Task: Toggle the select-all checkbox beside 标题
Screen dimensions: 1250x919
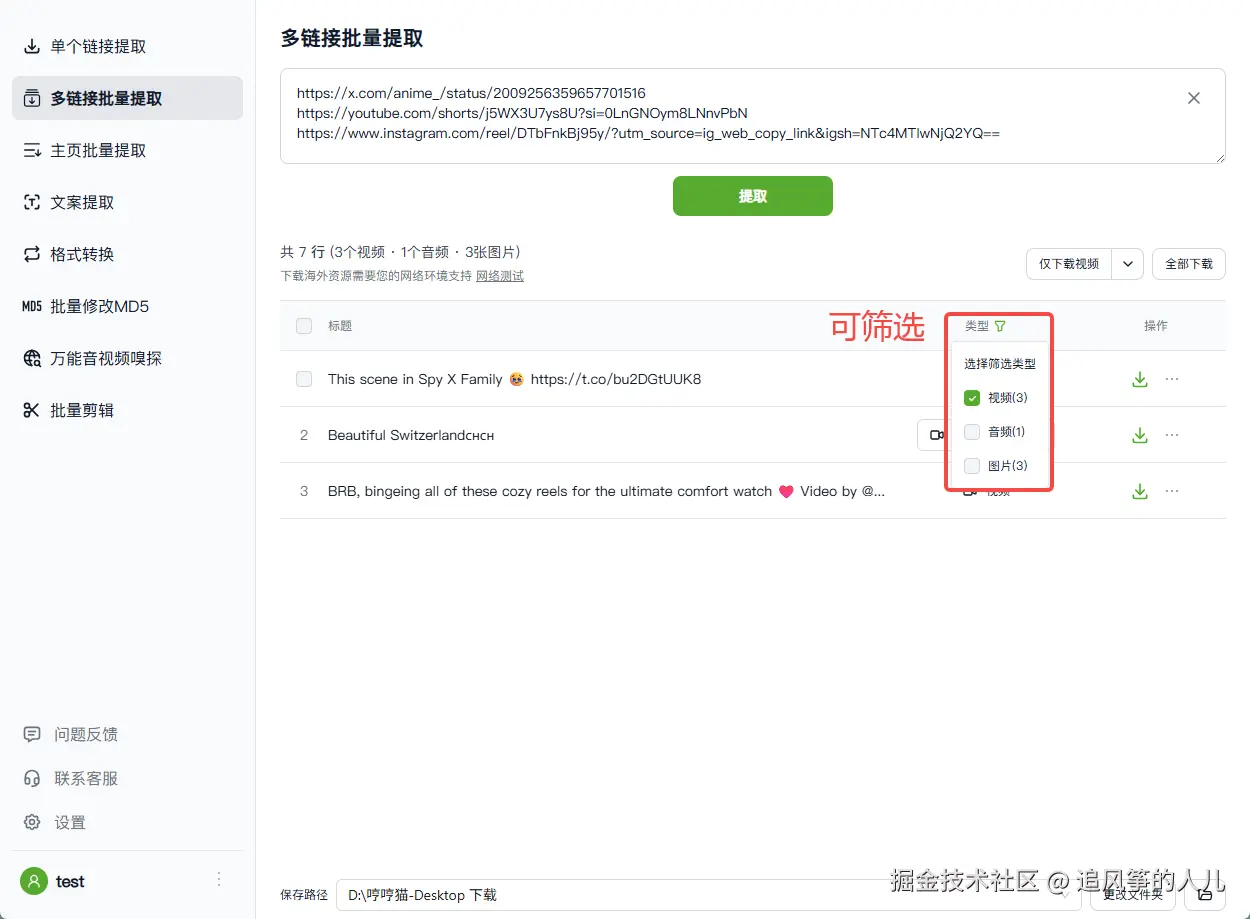Action: (x=304, y=326)
